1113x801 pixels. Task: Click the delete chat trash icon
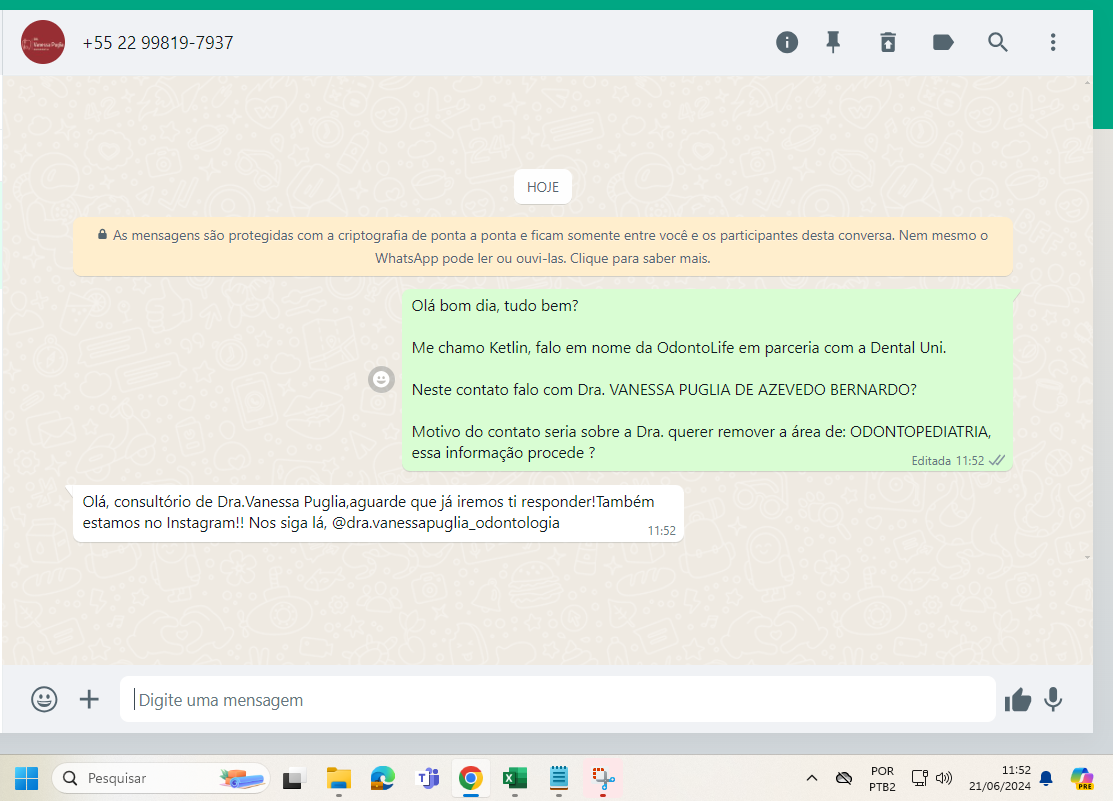click(888, 43)
